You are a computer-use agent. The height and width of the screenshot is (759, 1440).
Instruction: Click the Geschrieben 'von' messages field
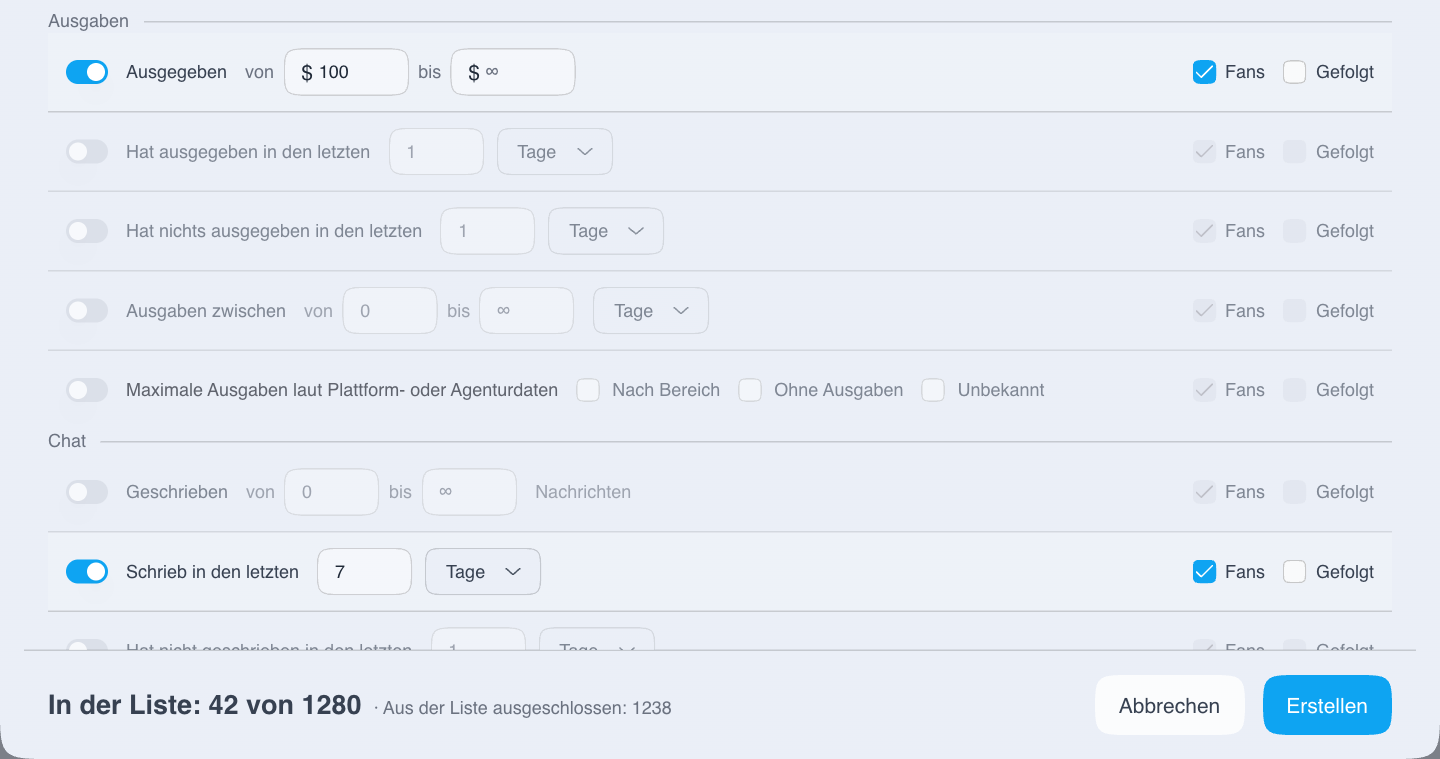pos(332,492)
